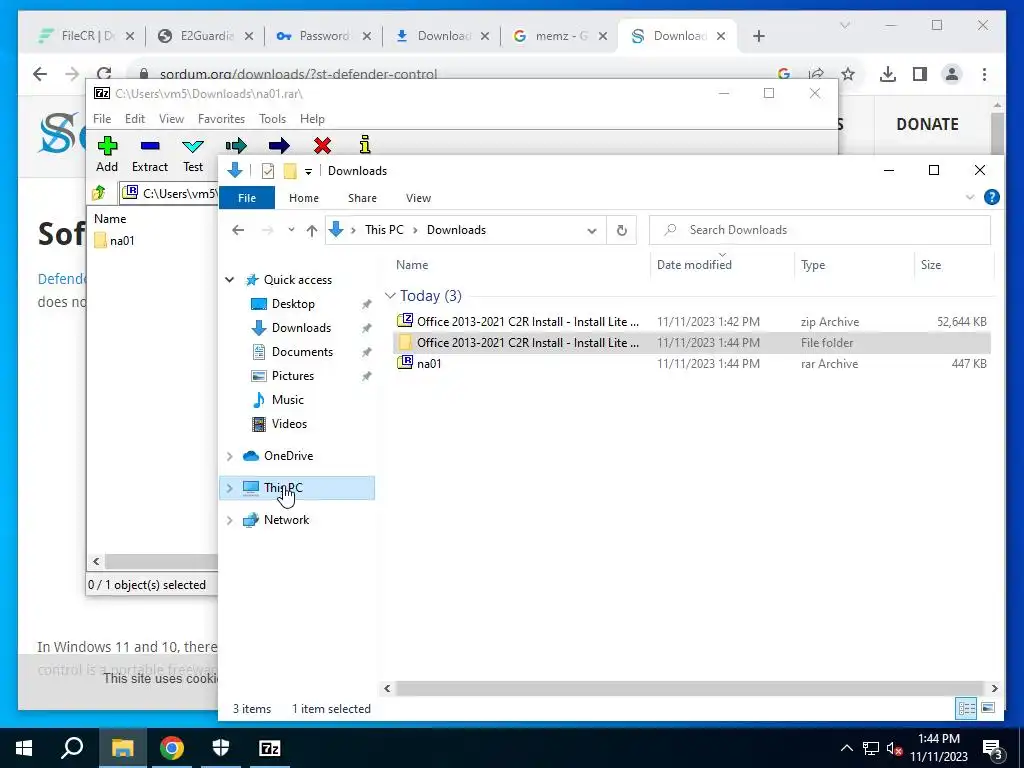The height and width of the screenshot is (768, 1024).
Task: Click the red Delete X icon in 7-Zip
Action: click(x=322, y=145)
